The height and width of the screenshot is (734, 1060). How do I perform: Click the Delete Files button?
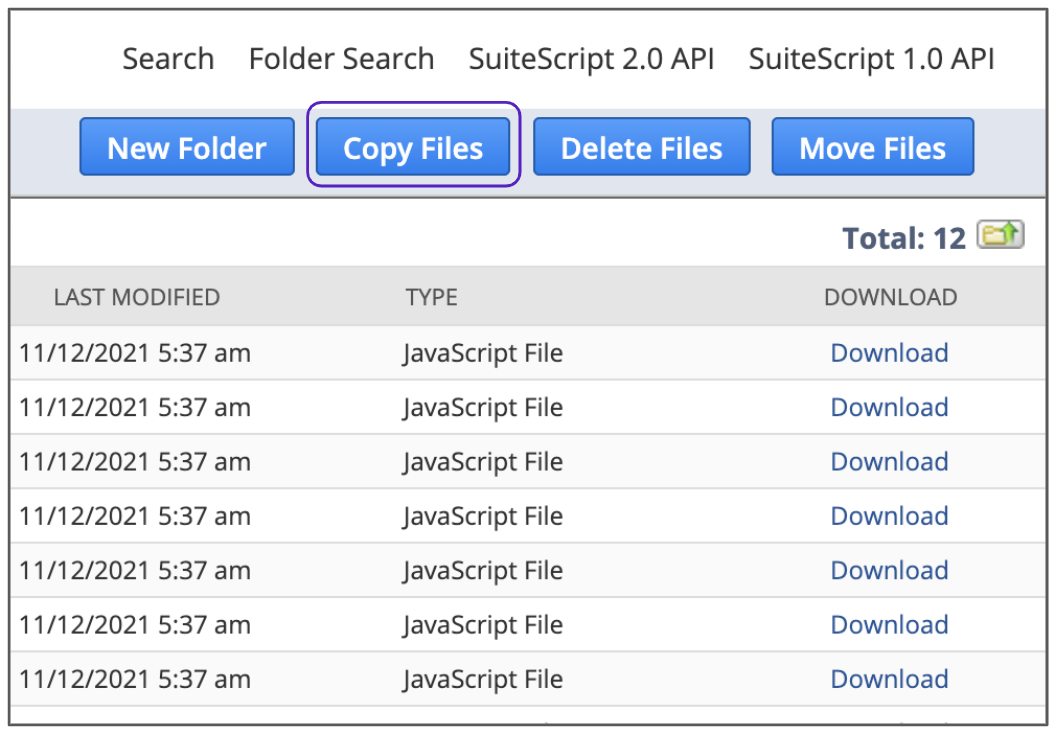pyautogui.click(x=641, y=148)
